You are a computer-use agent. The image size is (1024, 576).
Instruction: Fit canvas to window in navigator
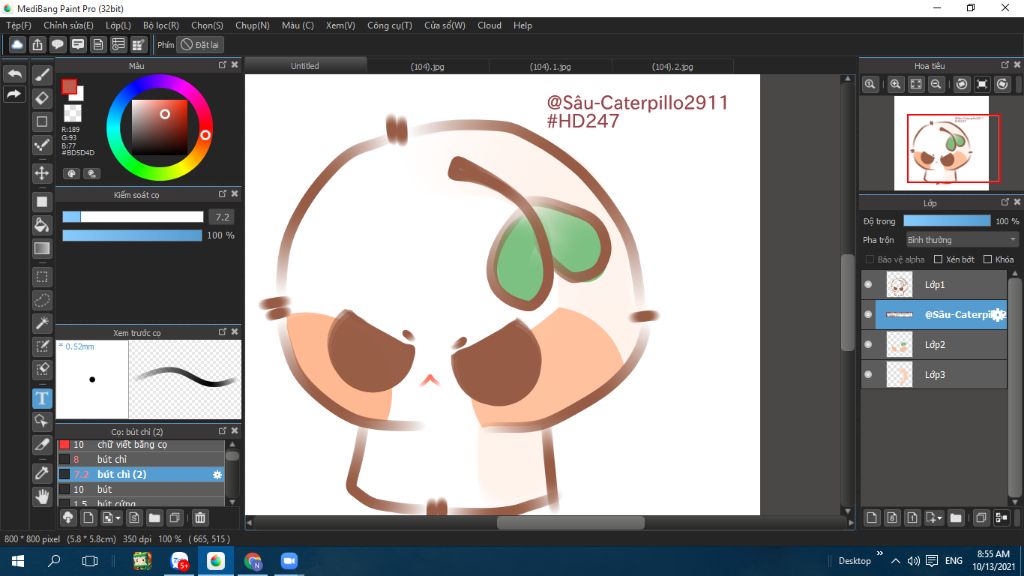pyautogui.click(x=916, y=84)
